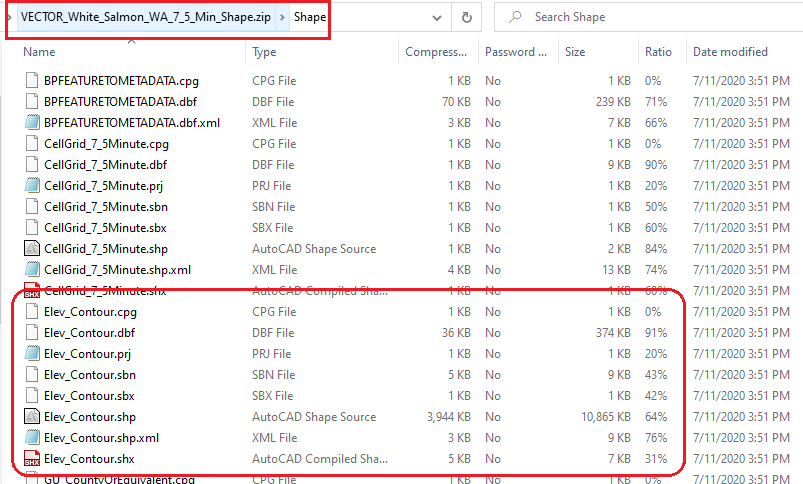Click the red SHX icon of Elev_Contour.shx
Screen dimensions: 803x484
[x=32, y=458]
